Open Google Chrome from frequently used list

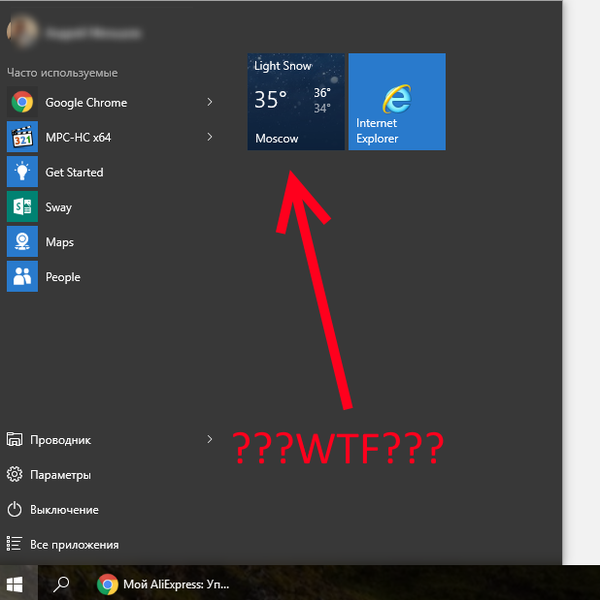[x=109, y=102]
